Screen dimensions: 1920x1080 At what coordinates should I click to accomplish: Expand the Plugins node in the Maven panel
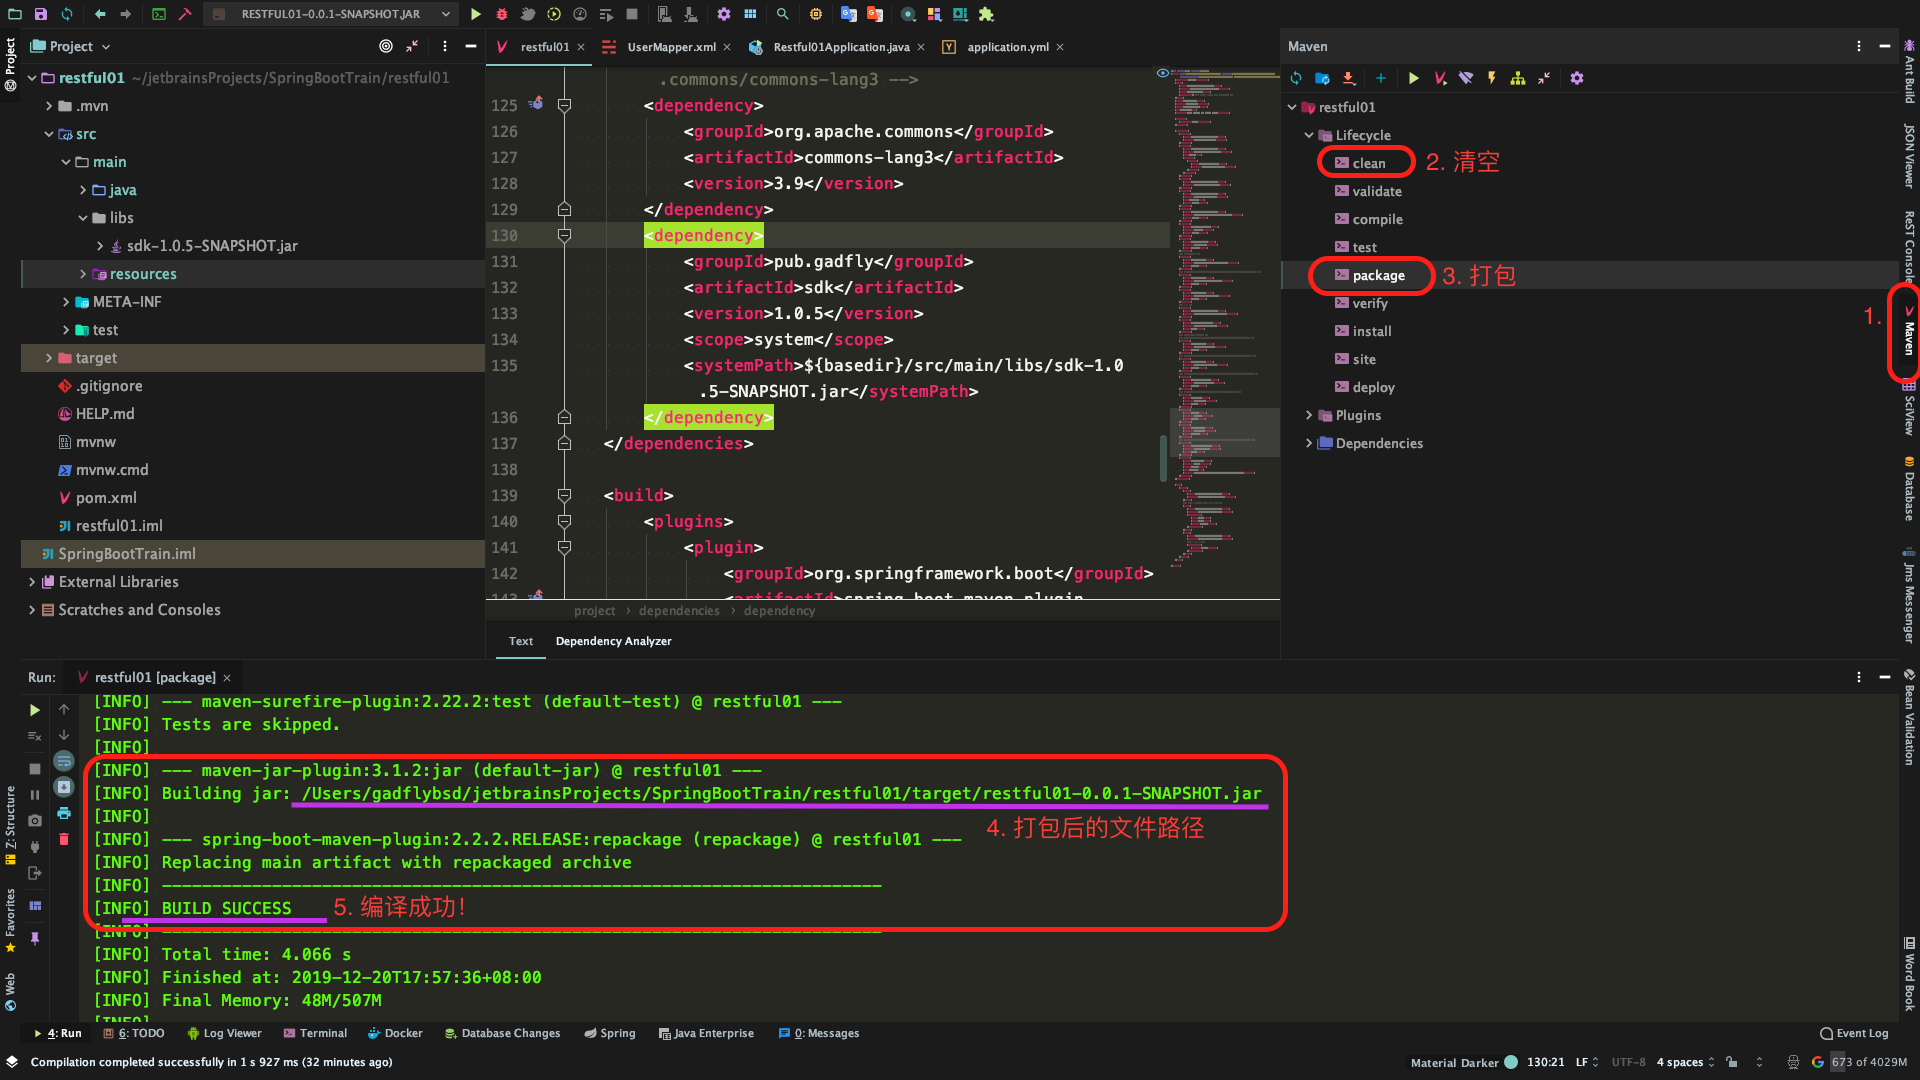coord(1309,415)
